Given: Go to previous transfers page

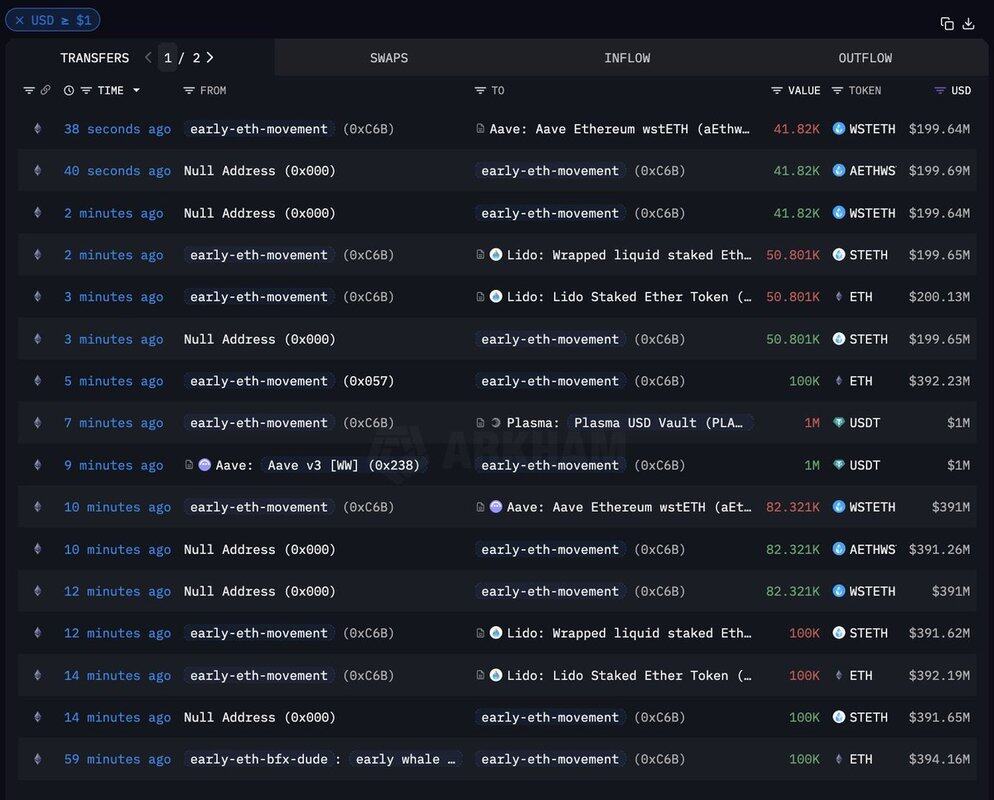Looking at the screenshot, I should (148, 58).
